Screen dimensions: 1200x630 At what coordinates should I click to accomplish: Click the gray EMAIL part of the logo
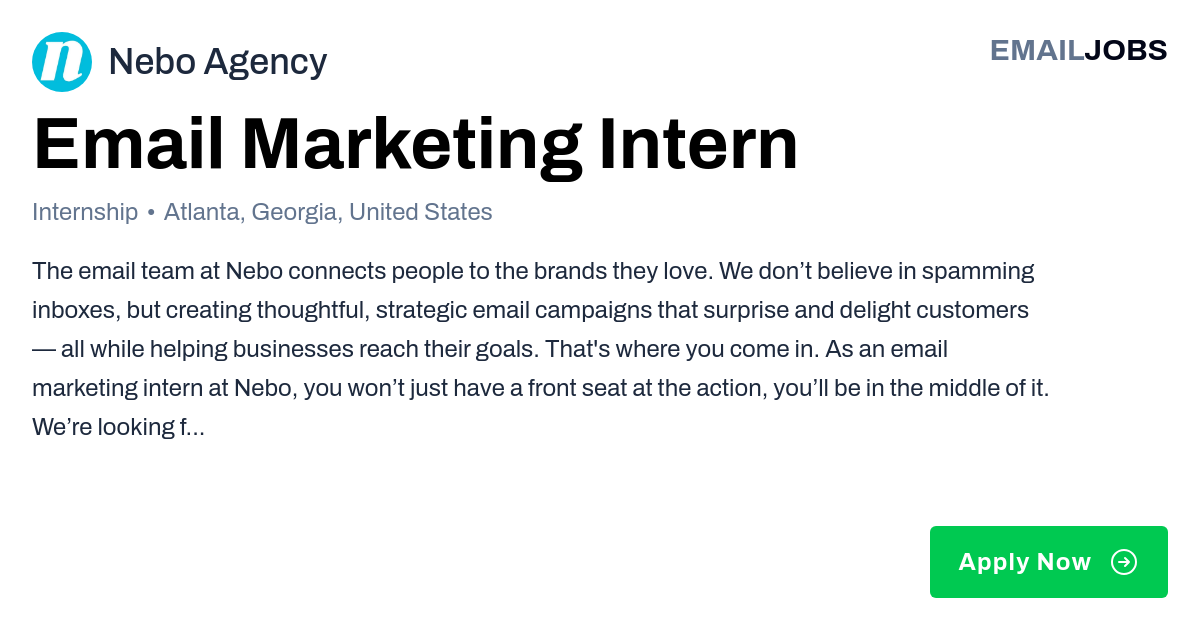pos(1037,50)
